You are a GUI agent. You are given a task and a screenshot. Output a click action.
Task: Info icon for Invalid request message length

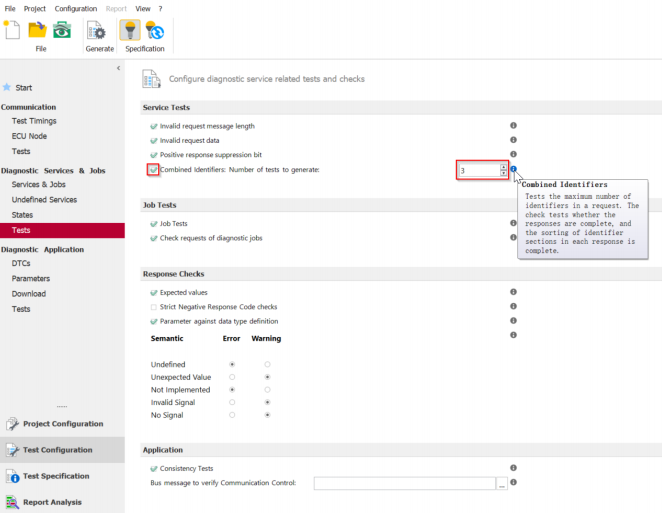coord(513,125)
